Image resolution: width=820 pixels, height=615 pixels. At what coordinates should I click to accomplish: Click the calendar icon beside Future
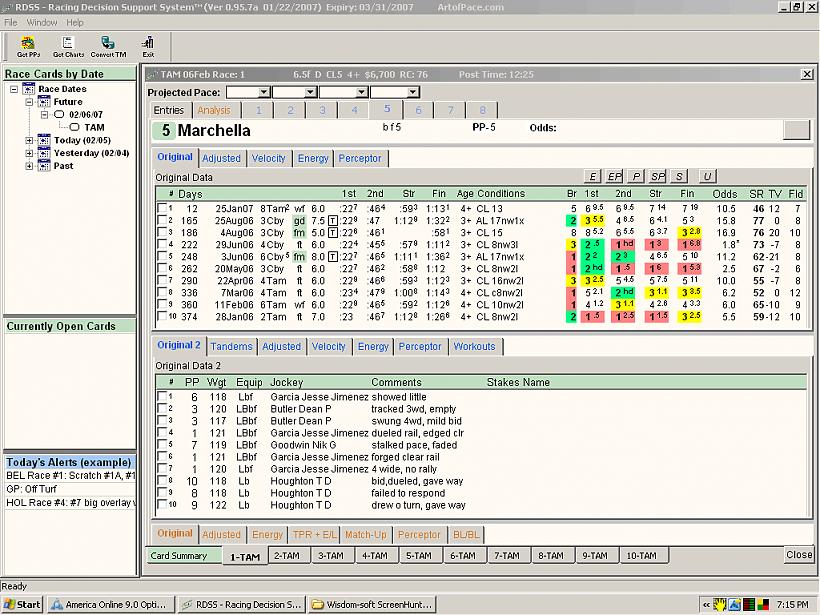(x=44, y=101)
